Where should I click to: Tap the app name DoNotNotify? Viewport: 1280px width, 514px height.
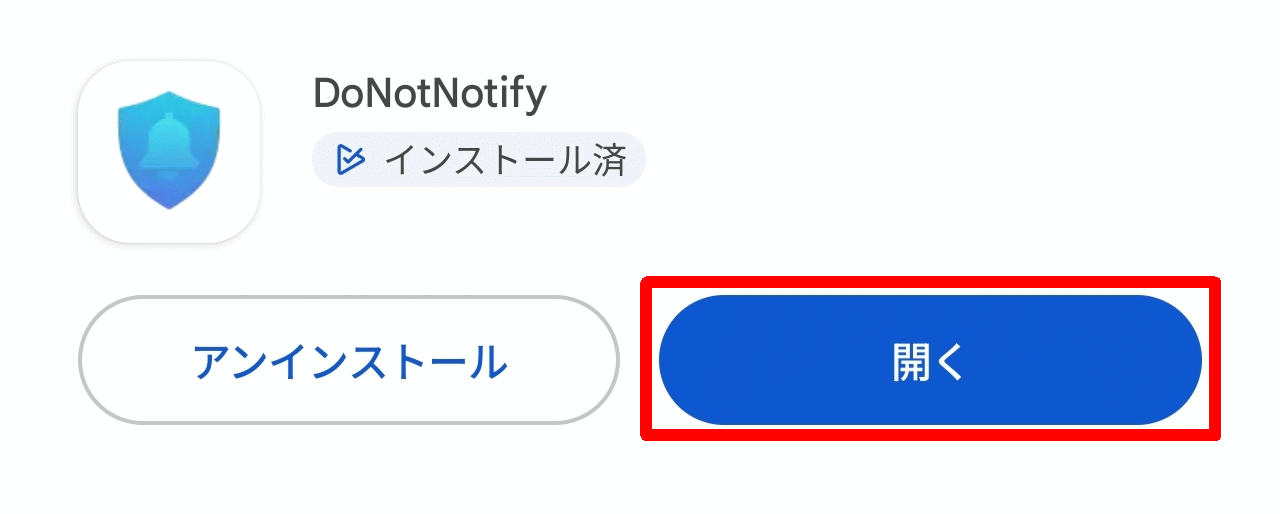430,94
